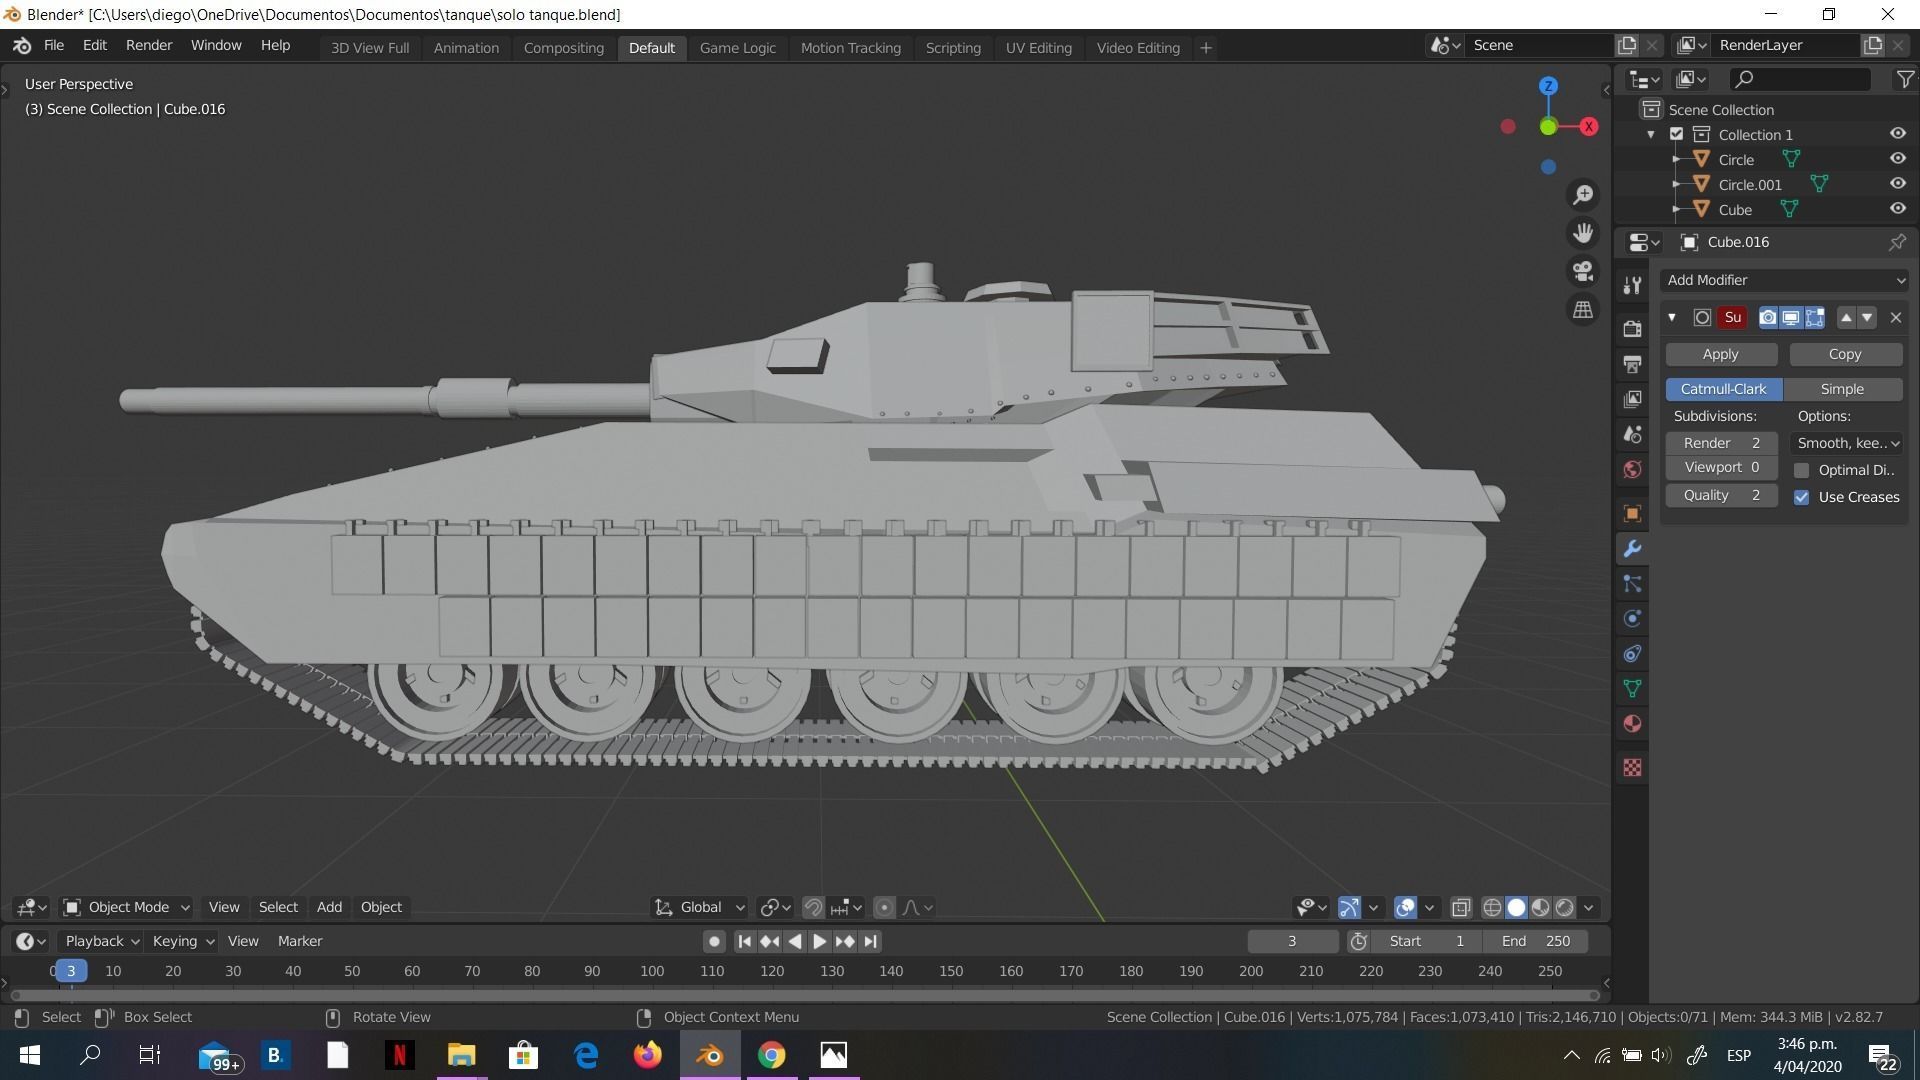Open the Render Properties camera tab

[1632, 328]
